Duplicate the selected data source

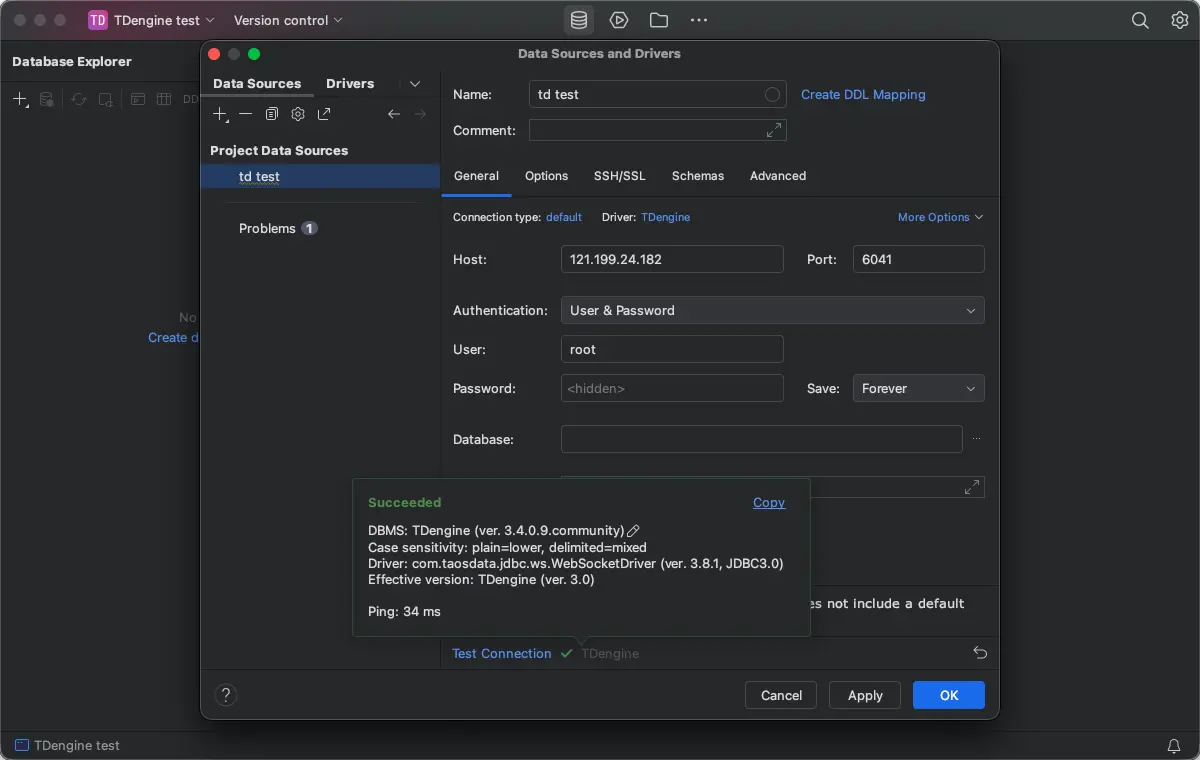coord(272,114)
